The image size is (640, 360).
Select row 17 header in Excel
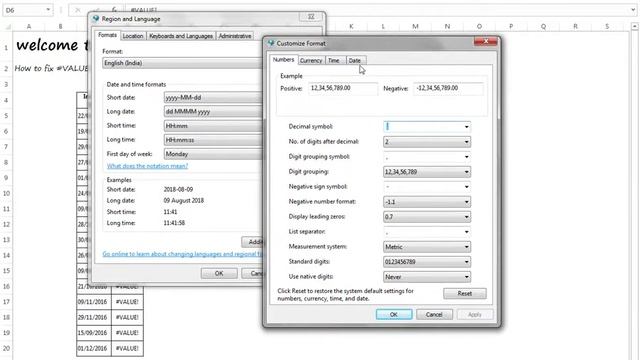pos(7,302)
